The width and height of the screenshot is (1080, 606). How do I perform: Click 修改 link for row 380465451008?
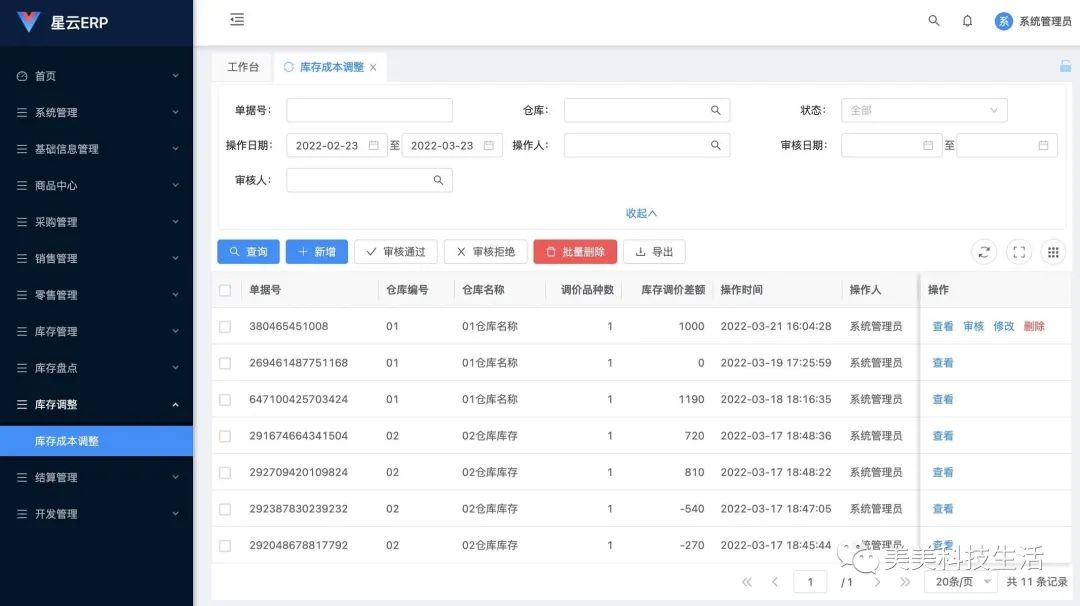point(1004,326)
